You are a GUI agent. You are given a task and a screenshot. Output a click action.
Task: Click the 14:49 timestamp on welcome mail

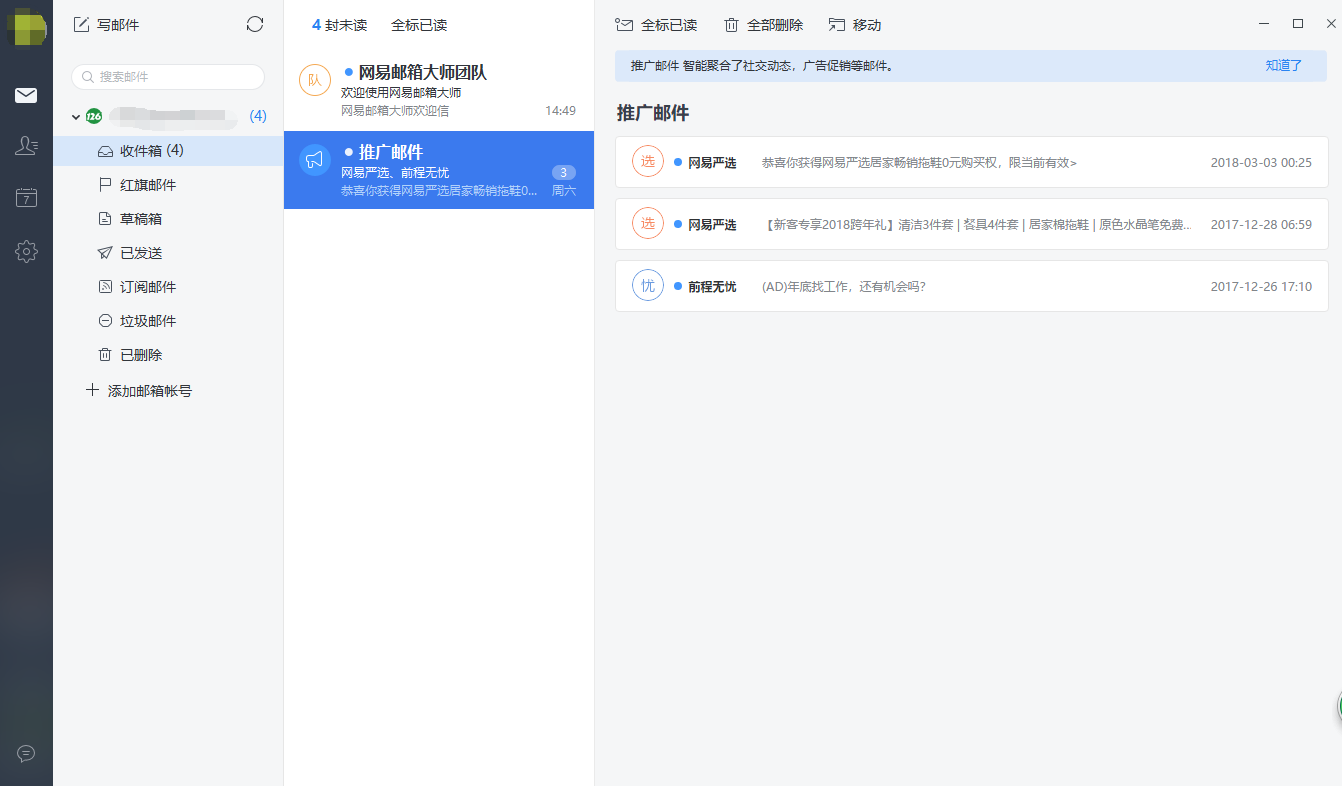click(560, 111)
